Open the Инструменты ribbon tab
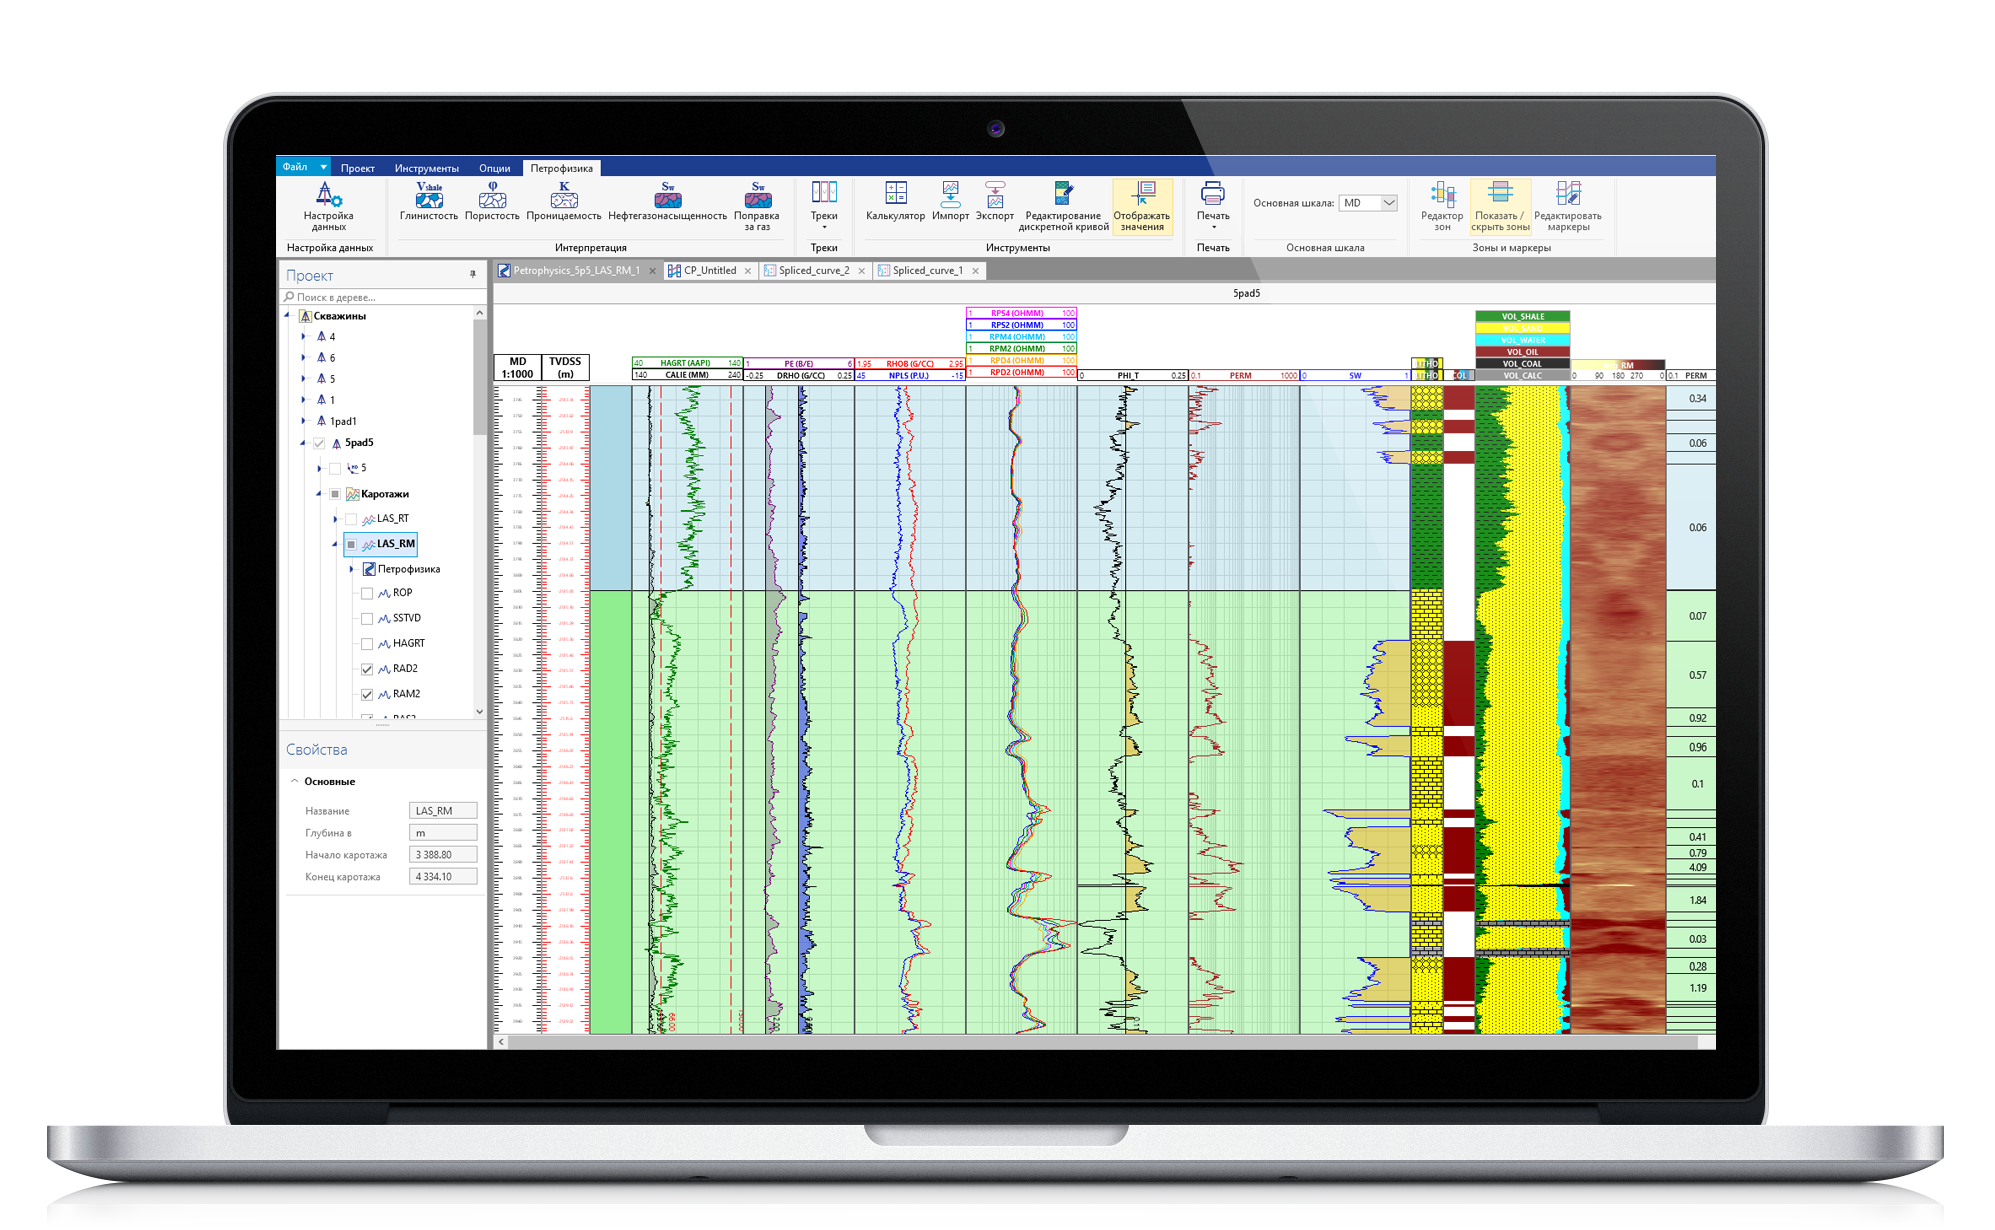Screen dimensions: 1995x1230 pyautogui.click(x=427, y=168)
